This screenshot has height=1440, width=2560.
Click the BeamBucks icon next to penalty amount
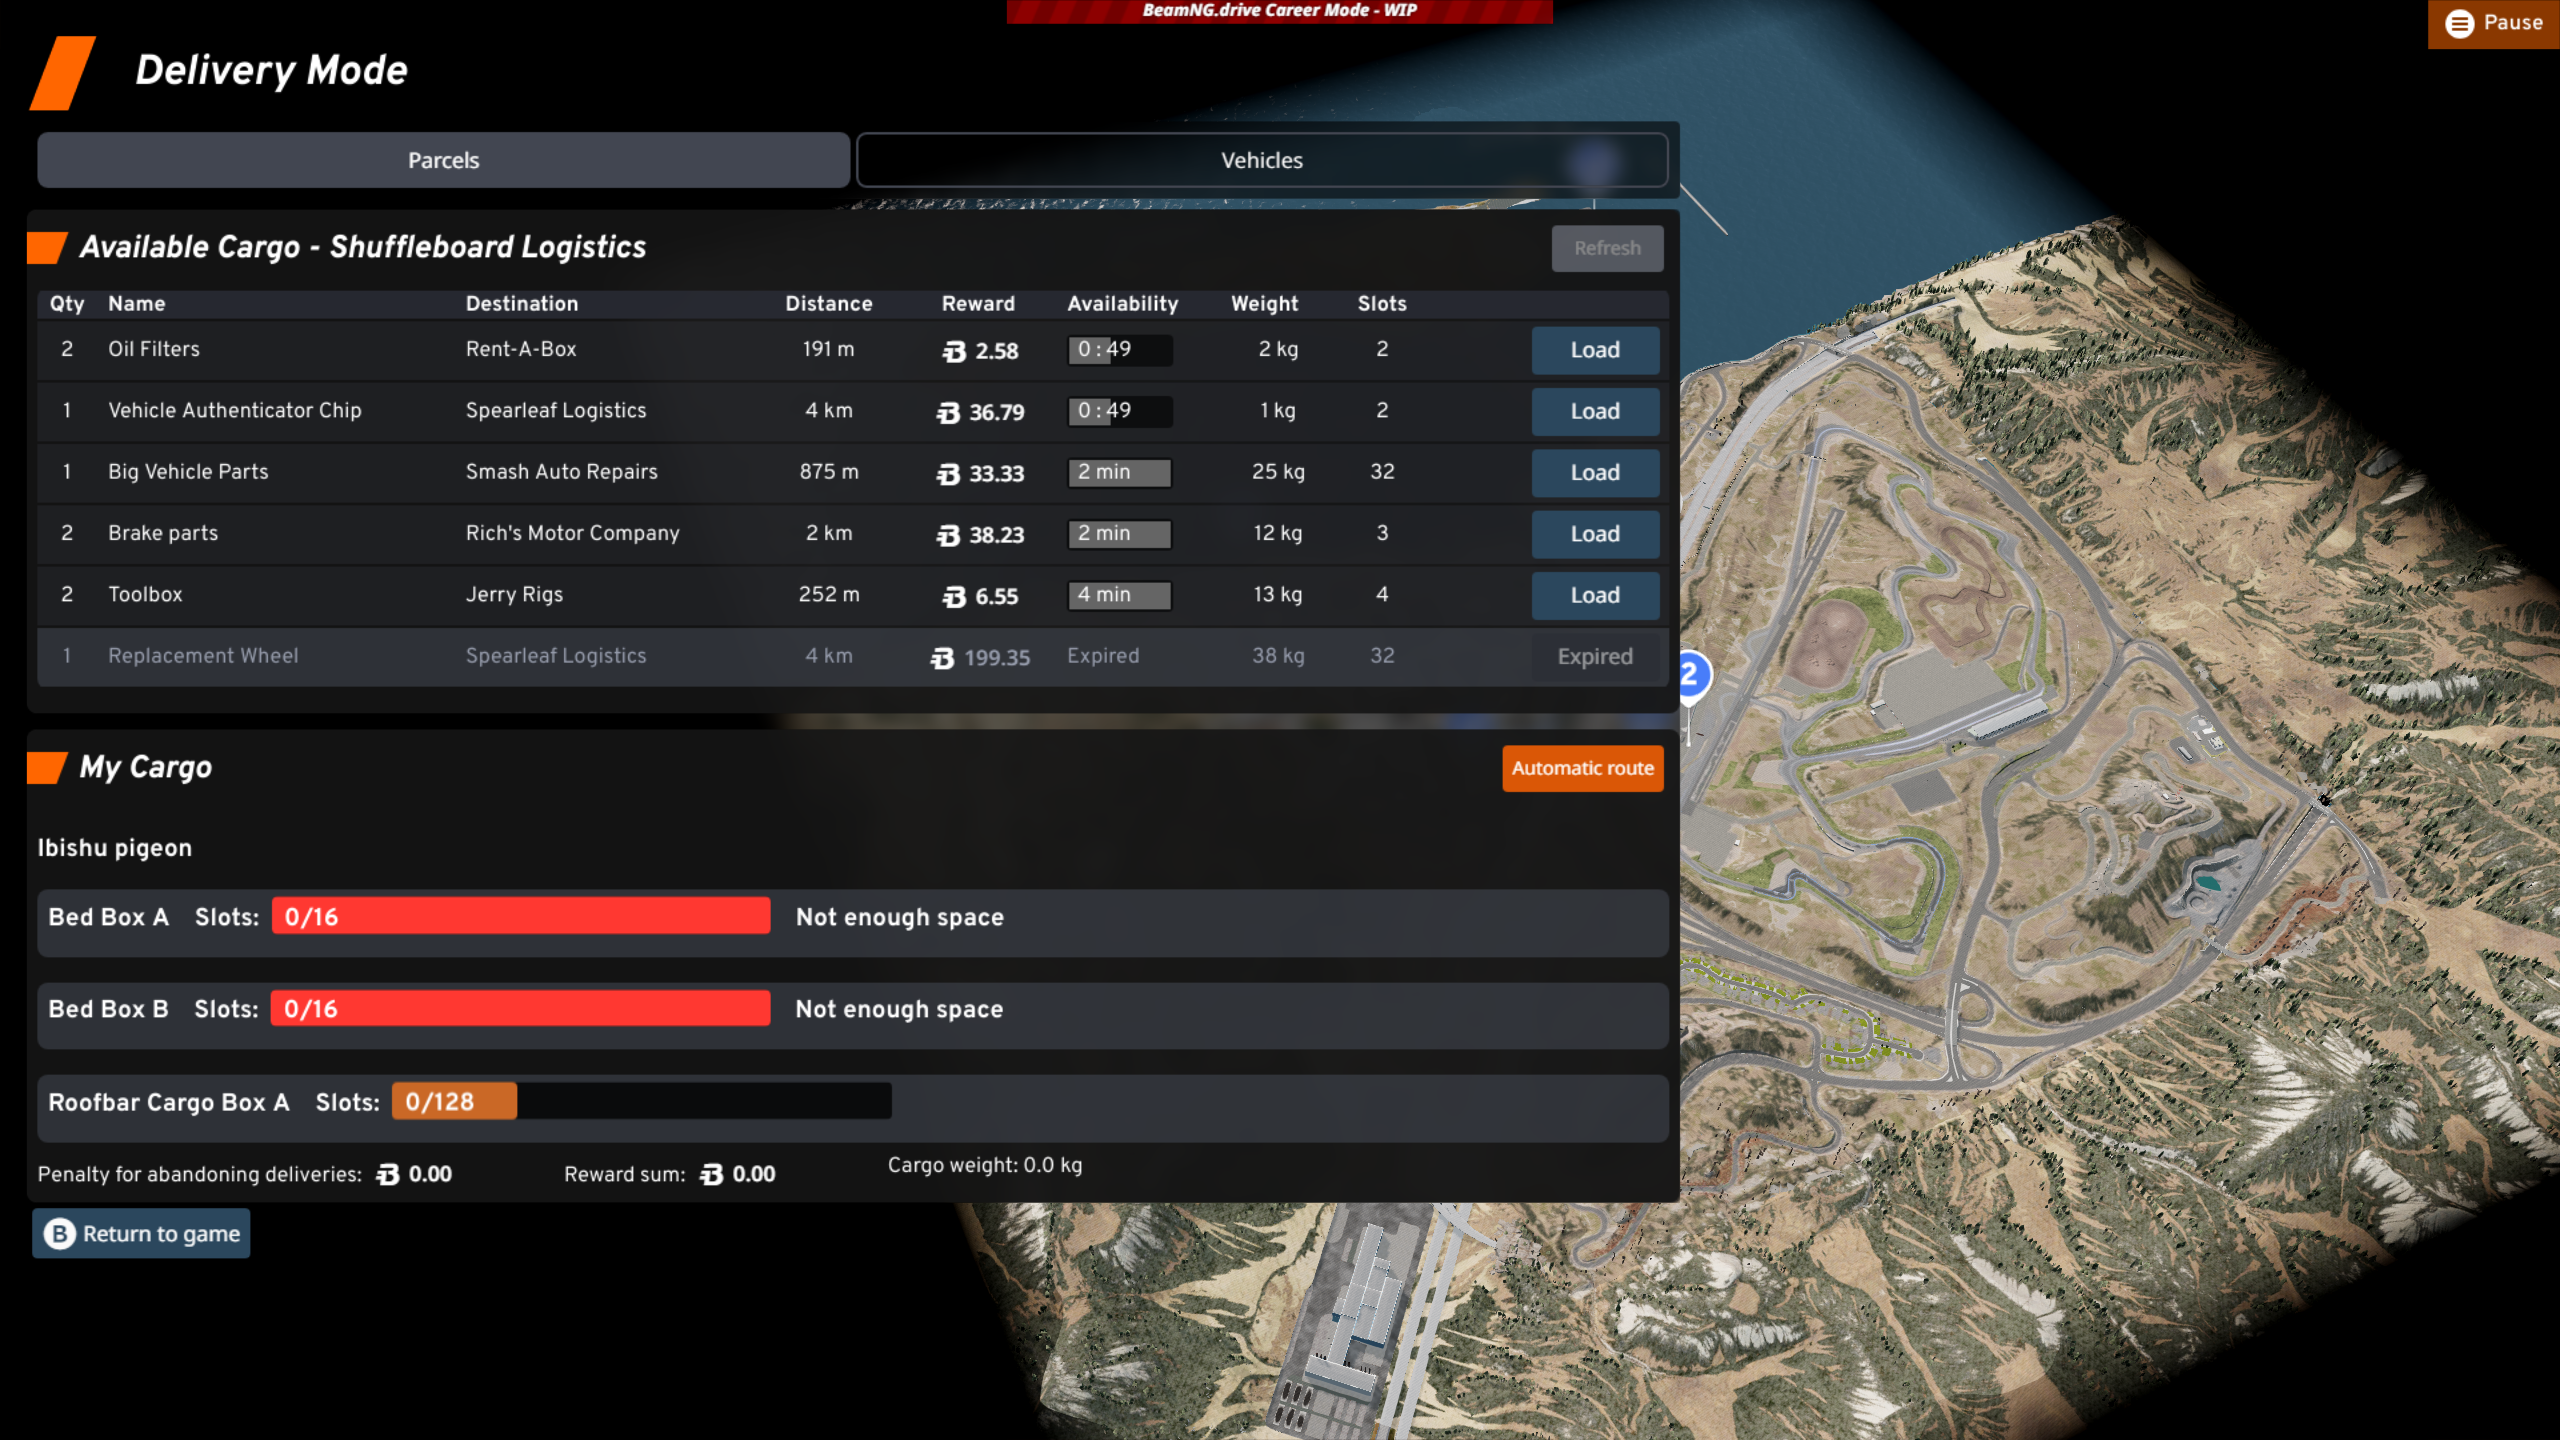click(x=387, y=1174)
